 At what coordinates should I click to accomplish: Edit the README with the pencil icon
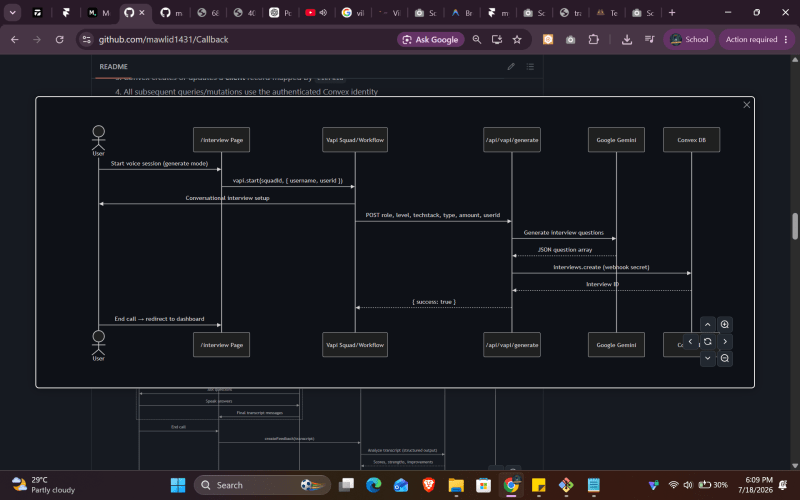511,66
